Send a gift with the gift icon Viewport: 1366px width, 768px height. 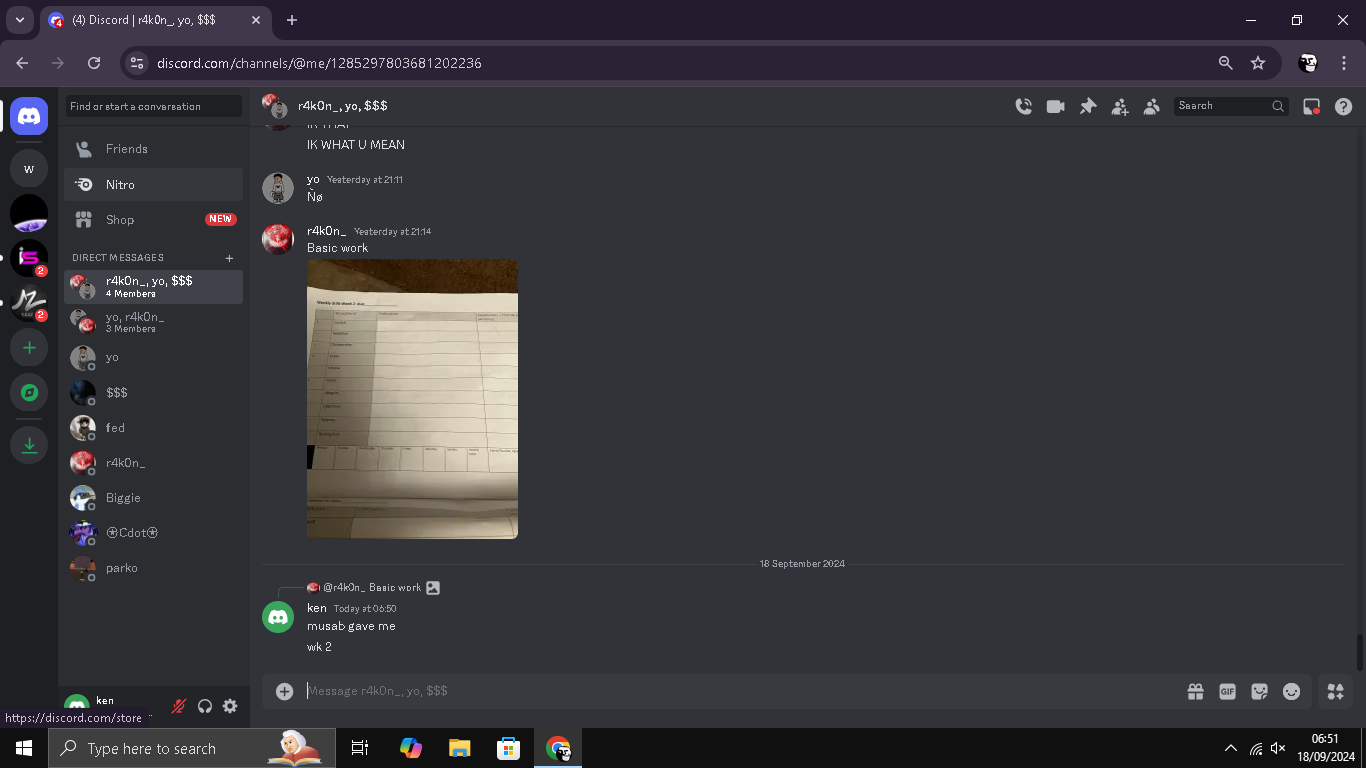pos(1195,691)
